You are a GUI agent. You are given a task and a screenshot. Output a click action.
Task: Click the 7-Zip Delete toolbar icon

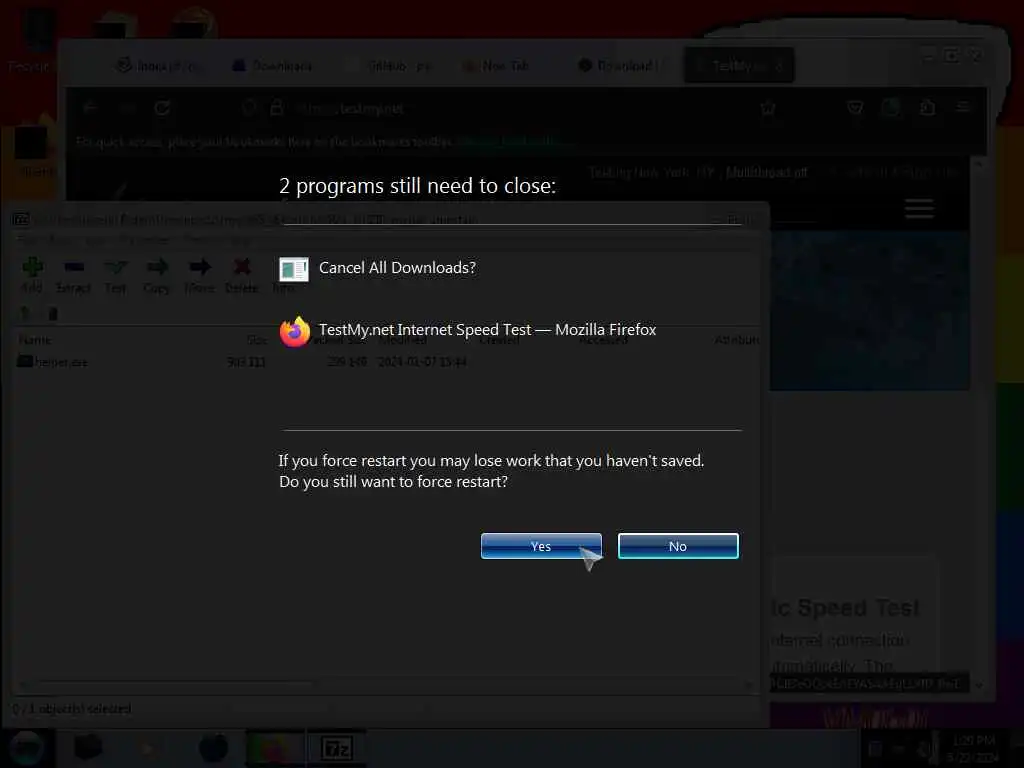click(242, 275)
